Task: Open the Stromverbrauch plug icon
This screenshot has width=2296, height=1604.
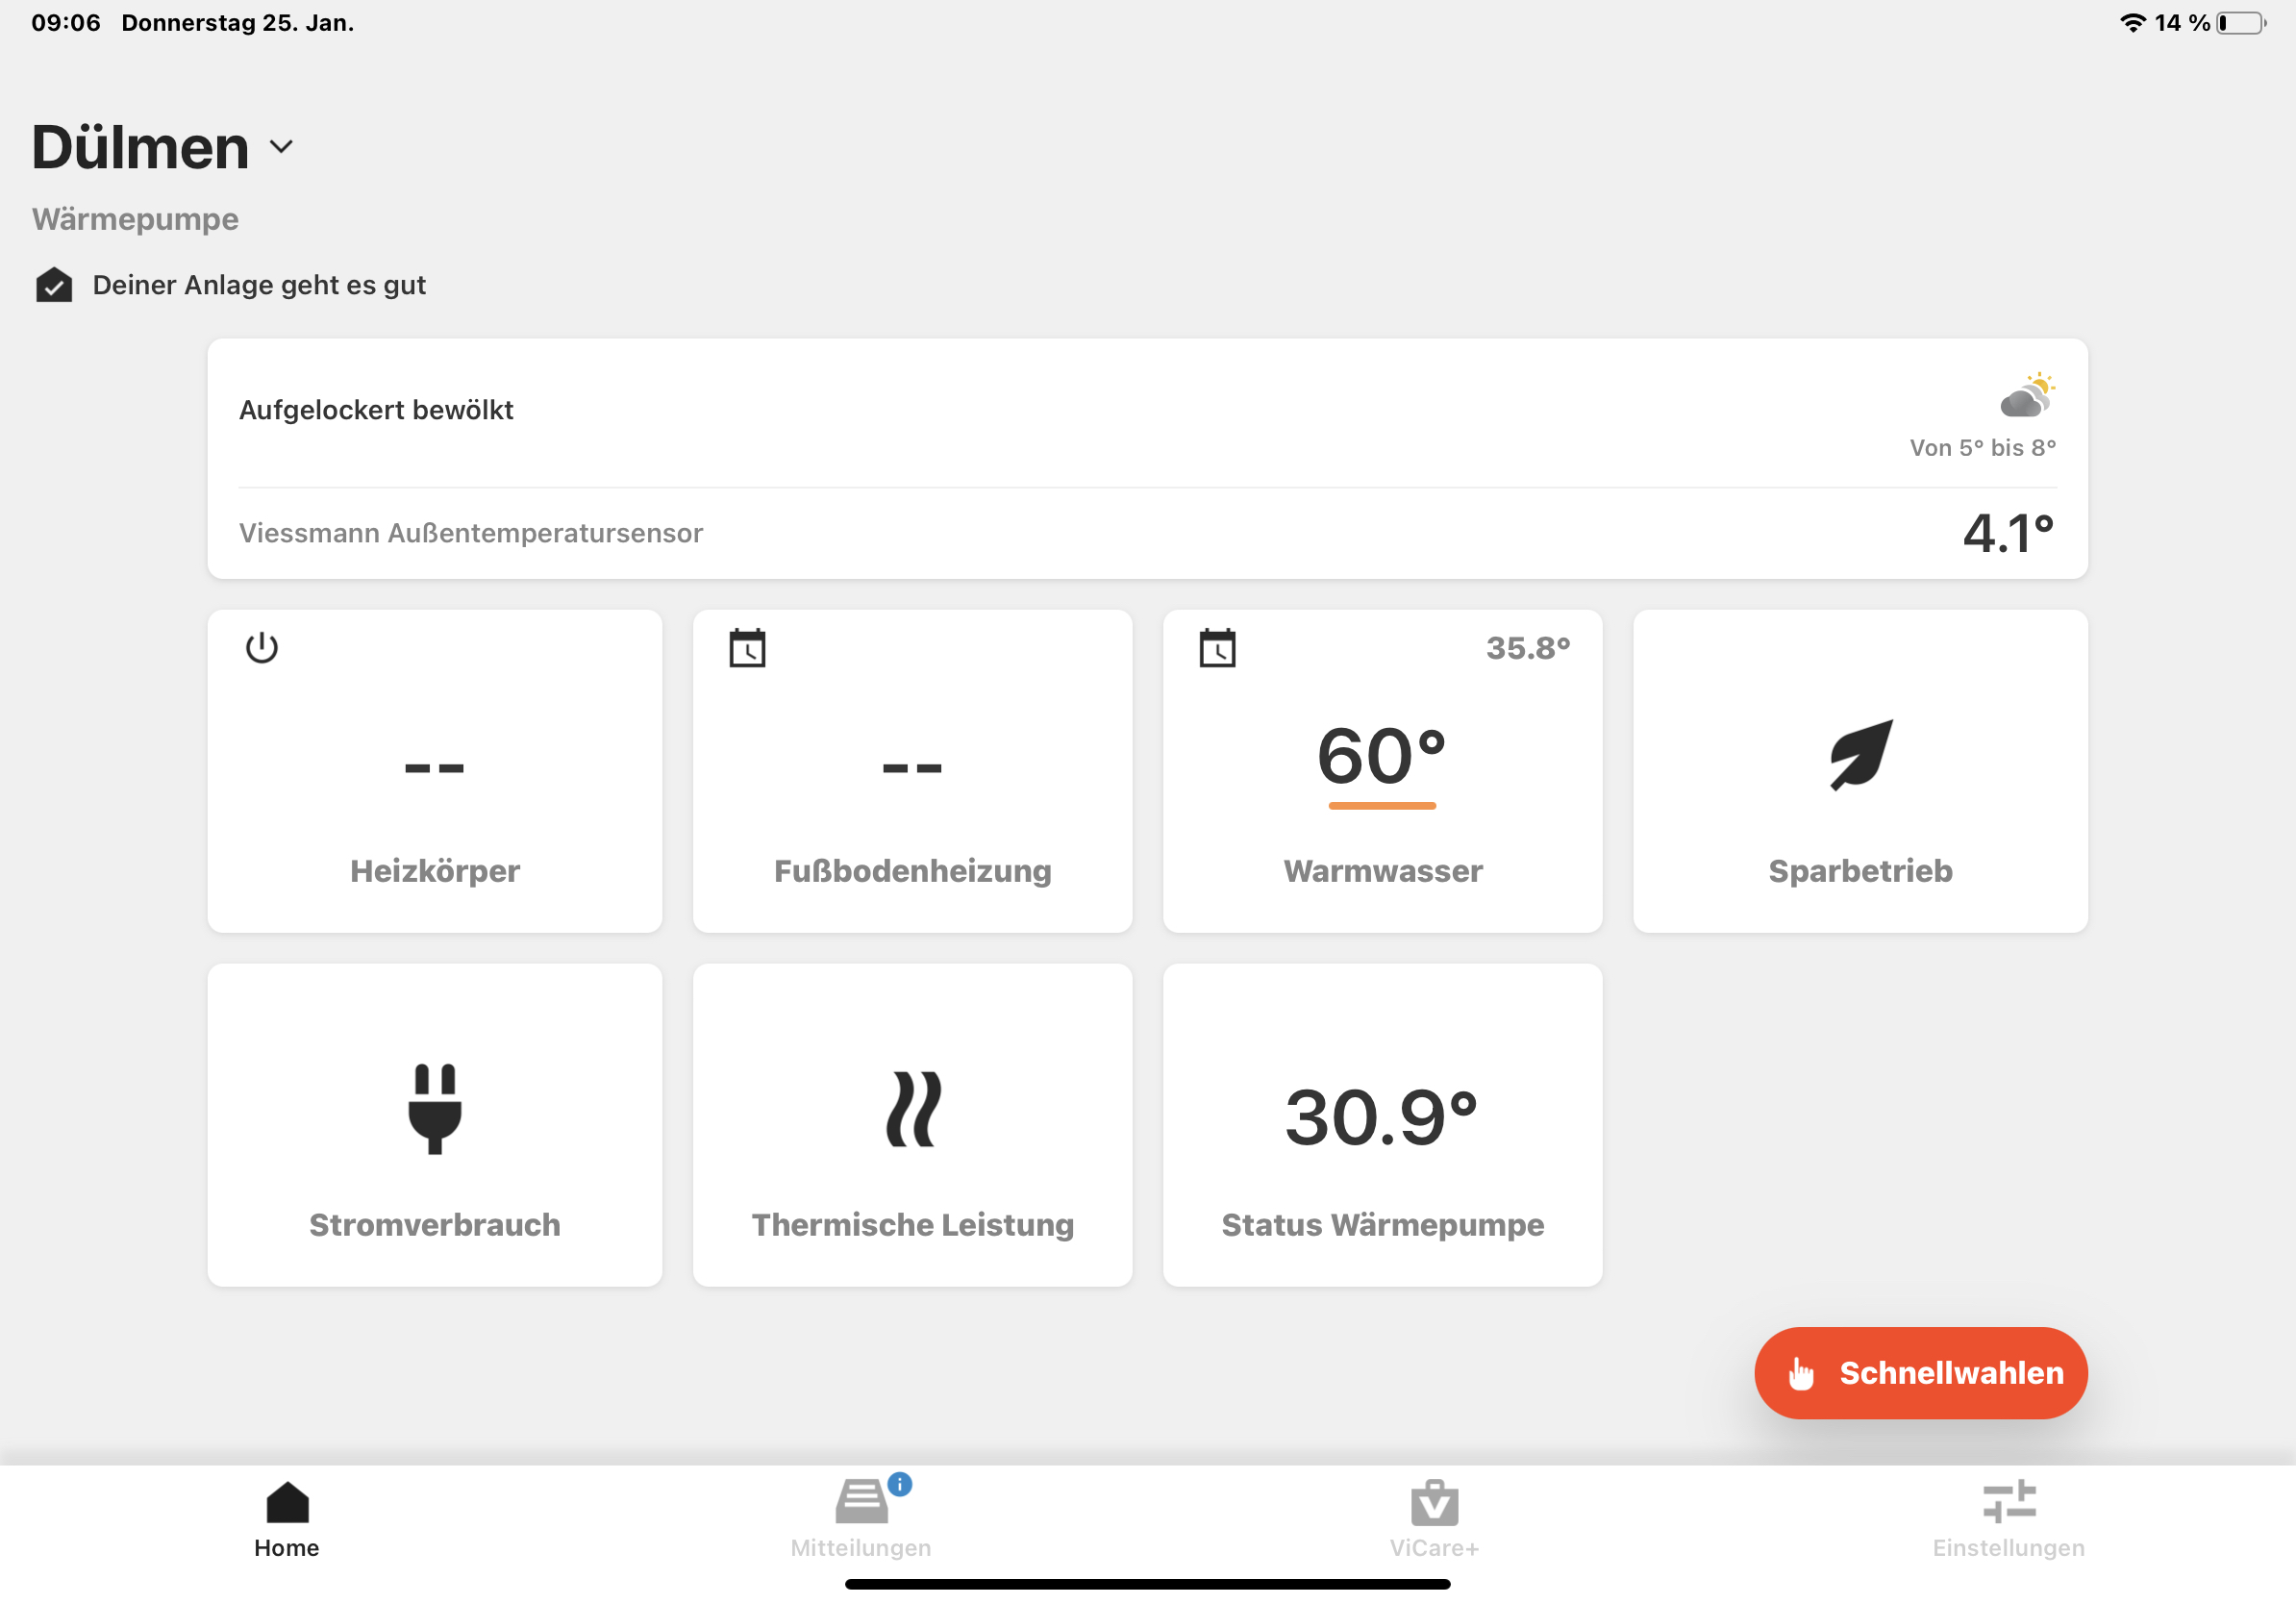Action: tap(435, 1109)
